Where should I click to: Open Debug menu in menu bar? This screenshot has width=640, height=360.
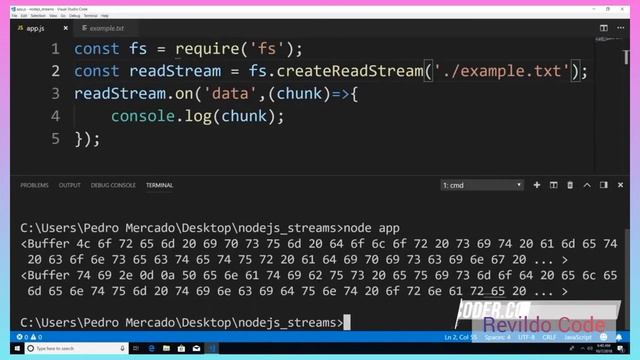pyautogui.click(x=75, y=16)
